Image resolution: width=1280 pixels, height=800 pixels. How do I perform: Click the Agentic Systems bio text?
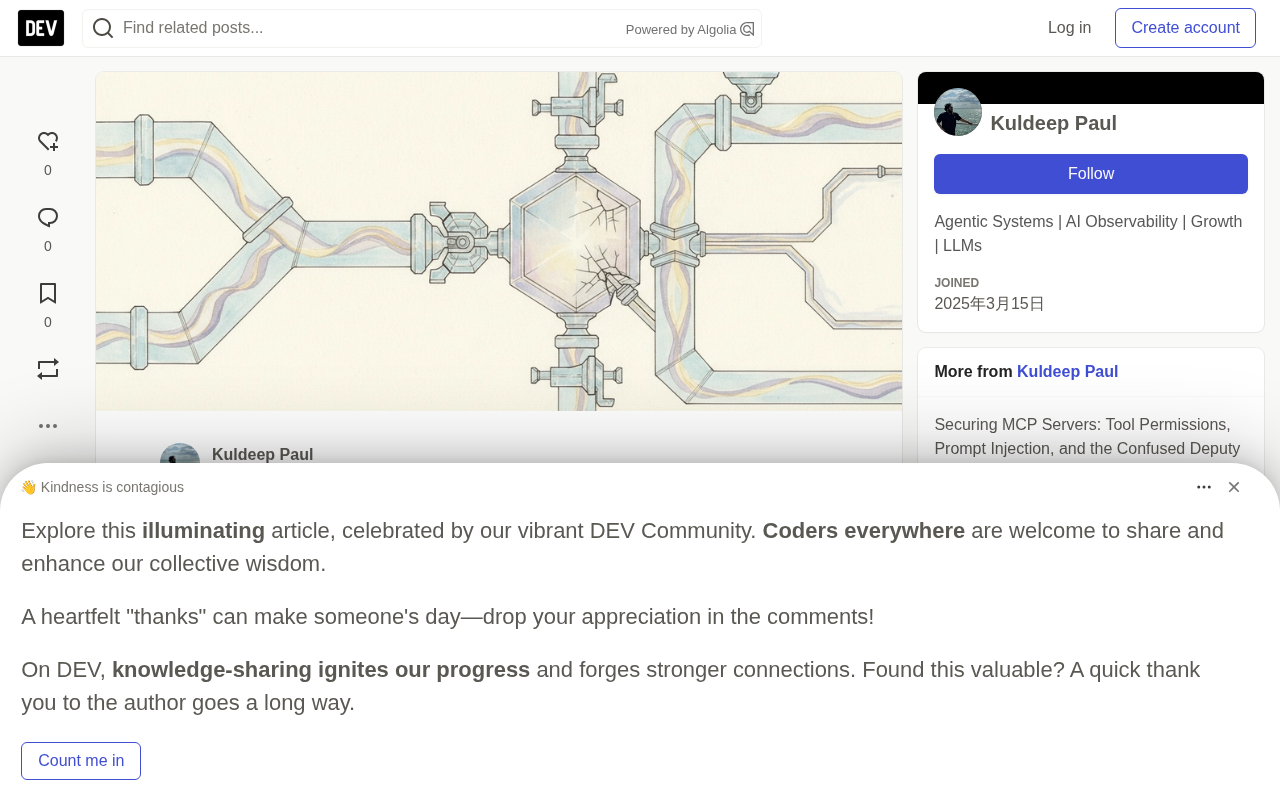pos(1088,234)
